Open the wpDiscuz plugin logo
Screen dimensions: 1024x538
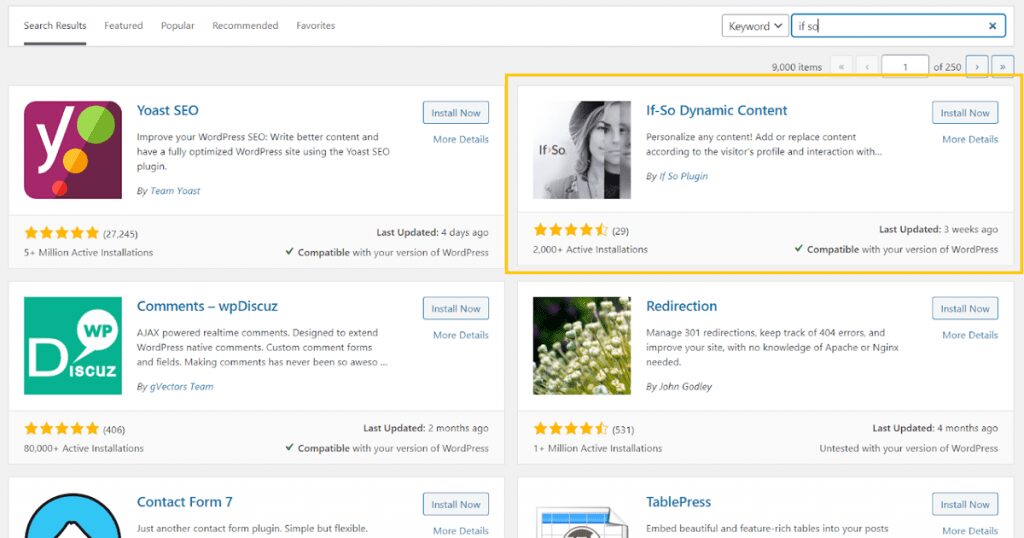tap(72, 345)
